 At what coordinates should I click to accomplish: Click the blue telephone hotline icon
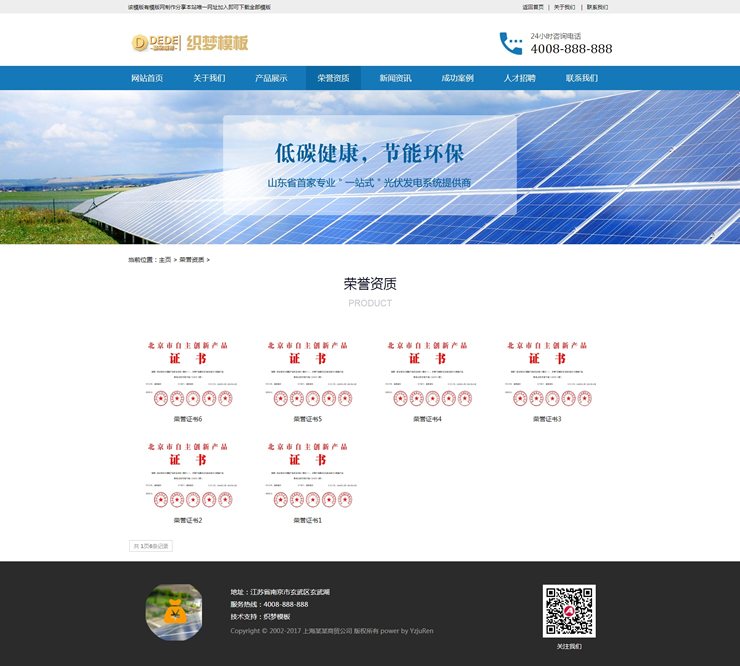click(511, 43)
